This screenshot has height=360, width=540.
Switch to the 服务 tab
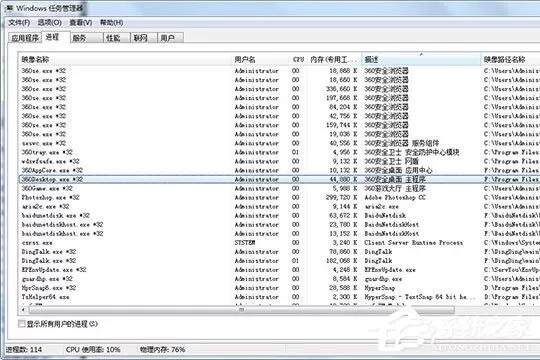coord(87,38)
